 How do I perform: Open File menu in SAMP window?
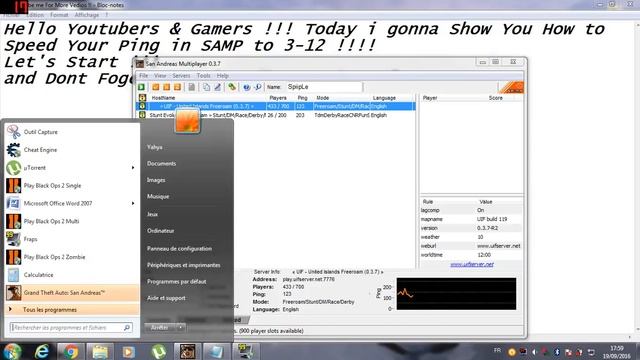pyautogui.click(x=144, y=76)
